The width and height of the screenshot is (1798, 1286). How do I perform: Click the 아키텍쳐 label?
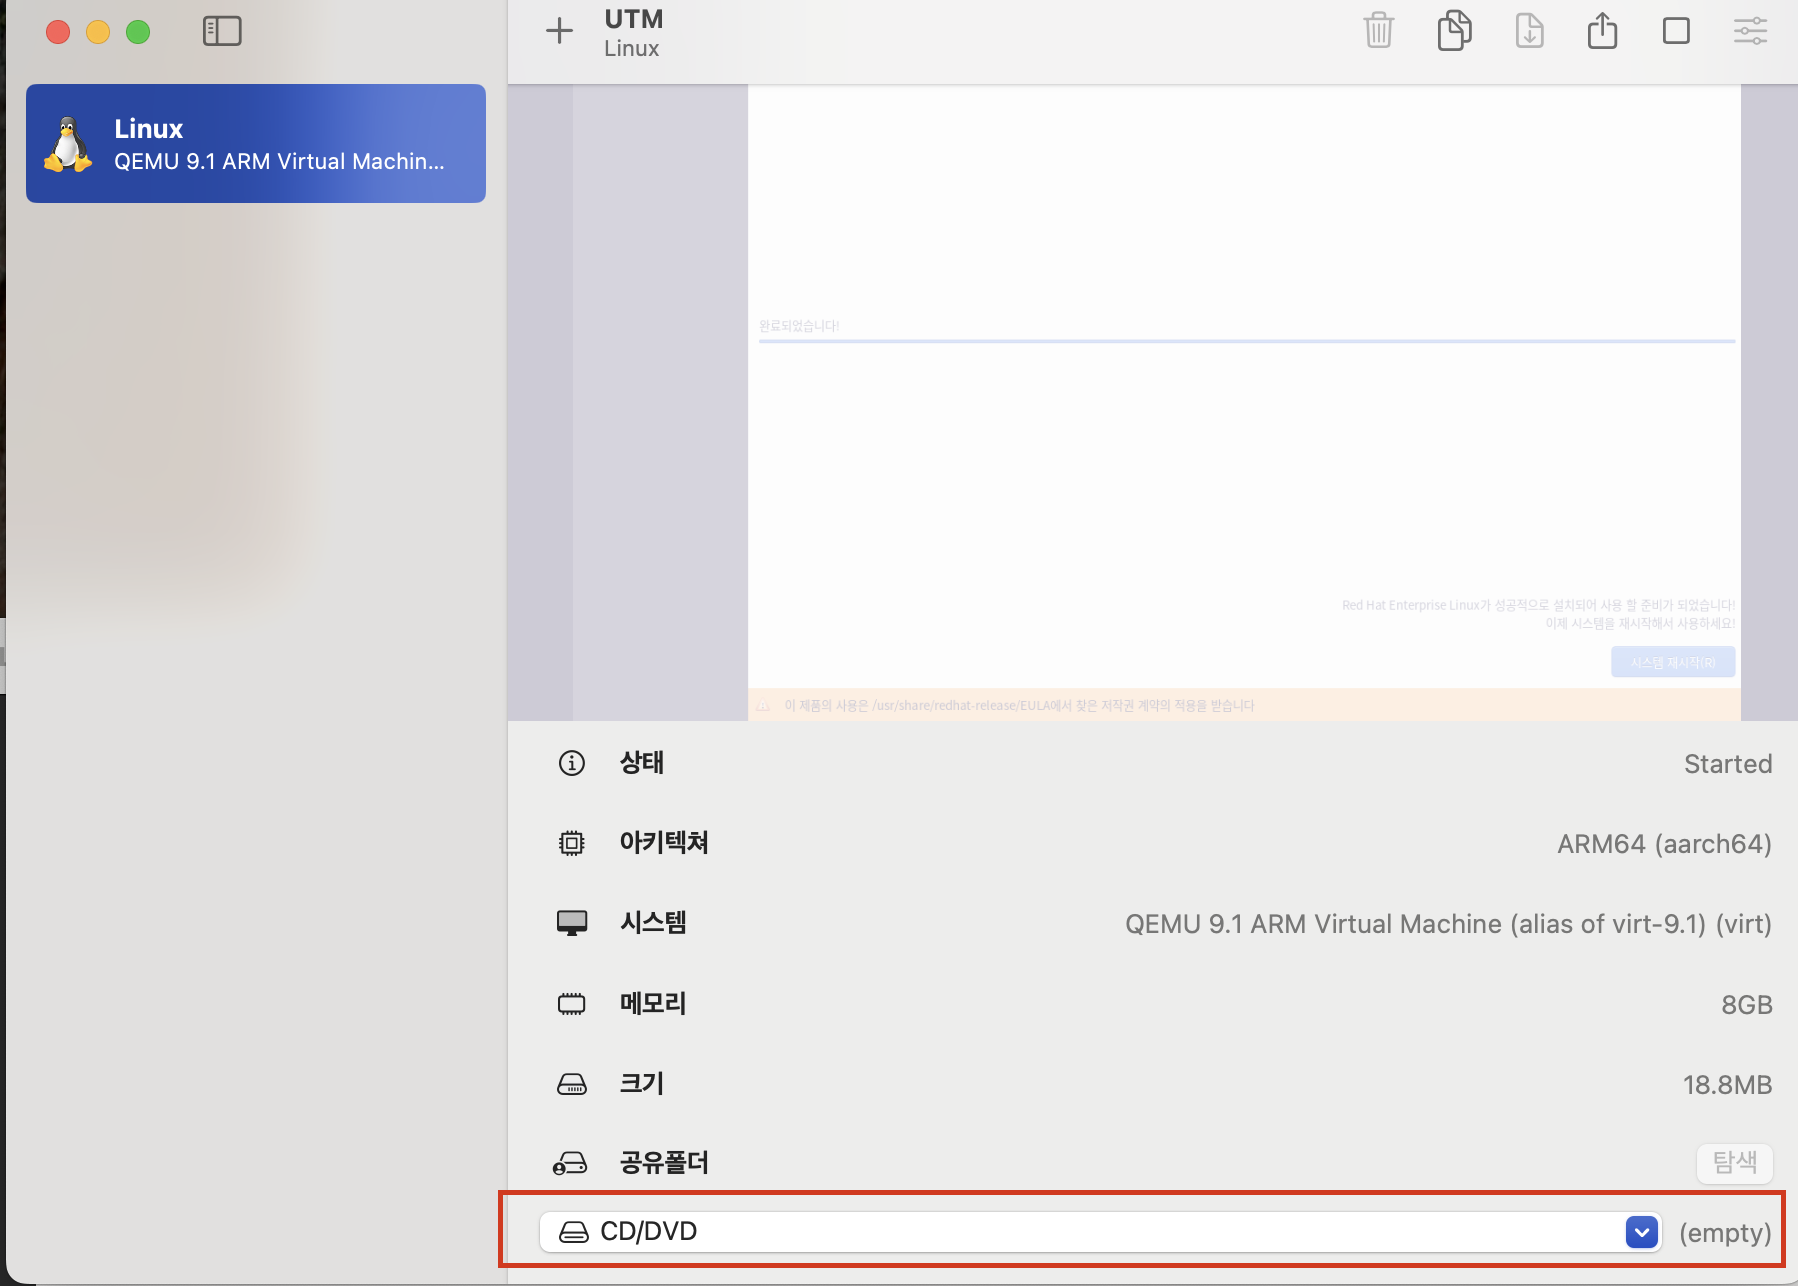point(664,842)
